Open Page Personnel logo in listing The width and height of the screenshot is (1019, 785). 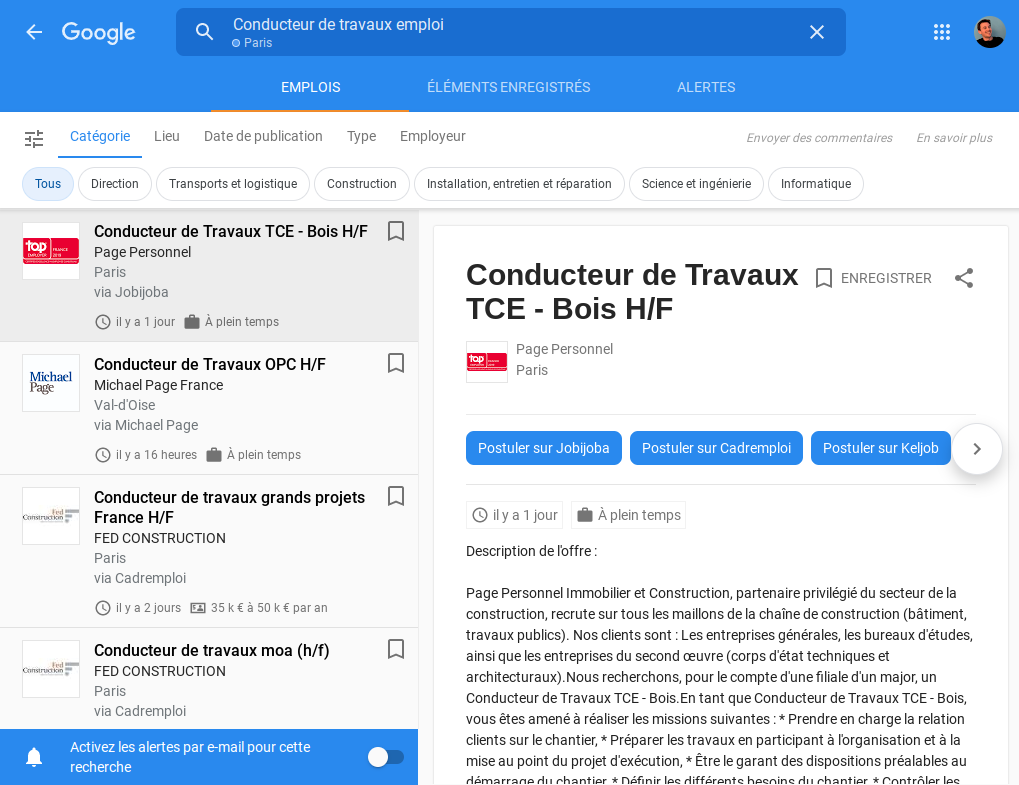pos(51,251)
